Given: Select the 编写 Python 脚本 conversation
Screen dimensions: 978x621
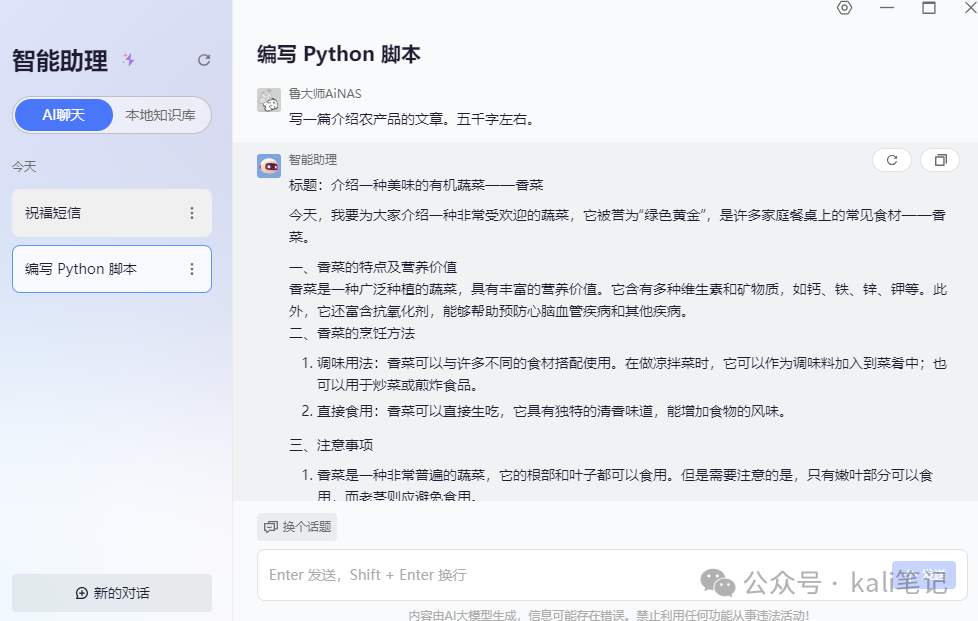Looking at the screenshot, I should 112,269.
